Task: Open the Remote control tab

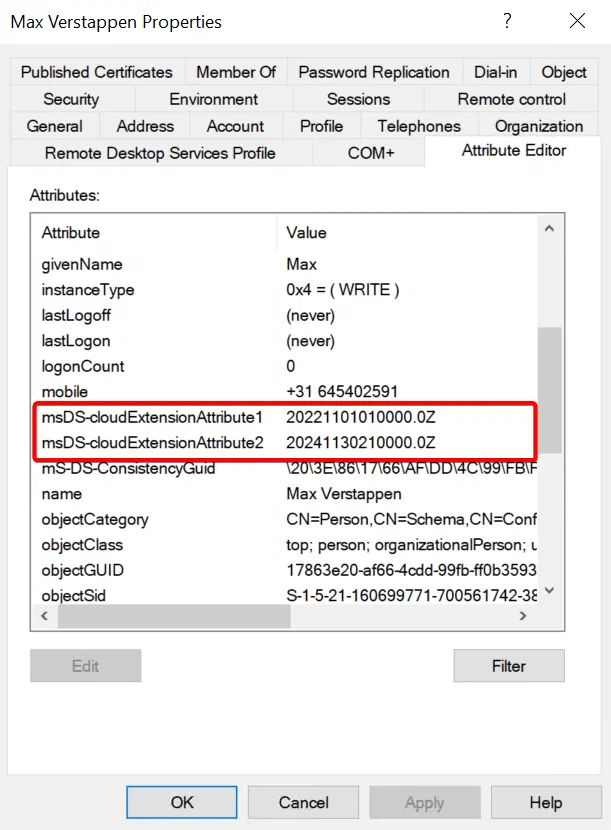Action: [511, 99]
